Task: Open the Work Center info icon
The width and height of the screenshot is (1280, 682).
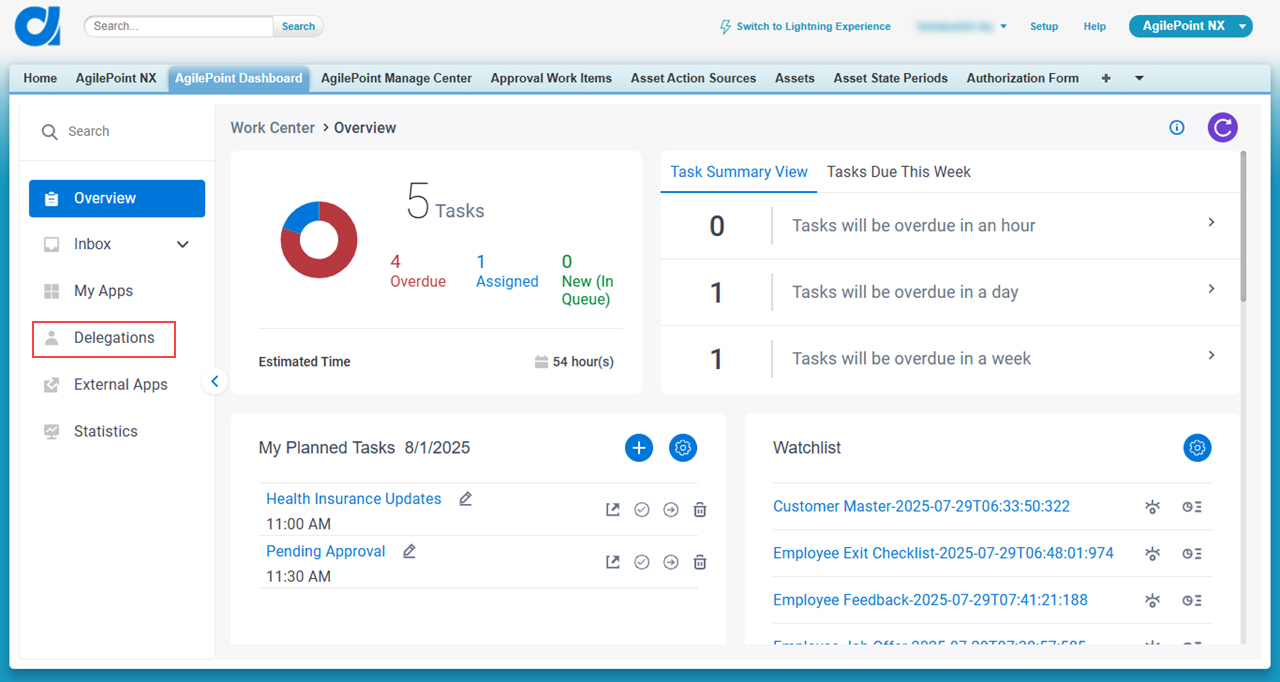Action: [x=1177, y=127]
